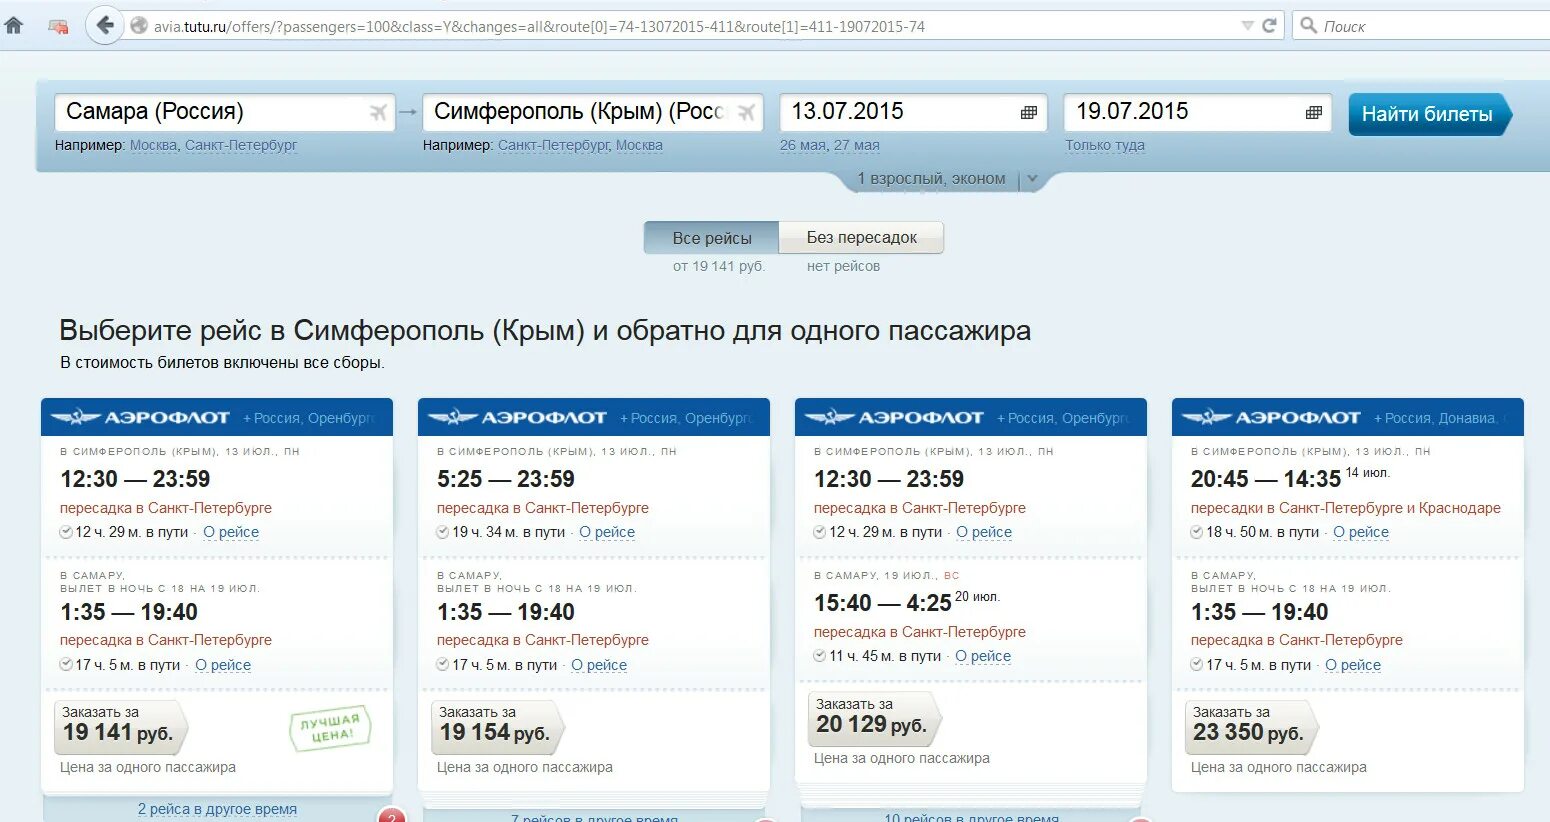Screen dimensions: 1550x822
Task: Choose Санкт-Петербург under departure field
Action: (241, 145)
